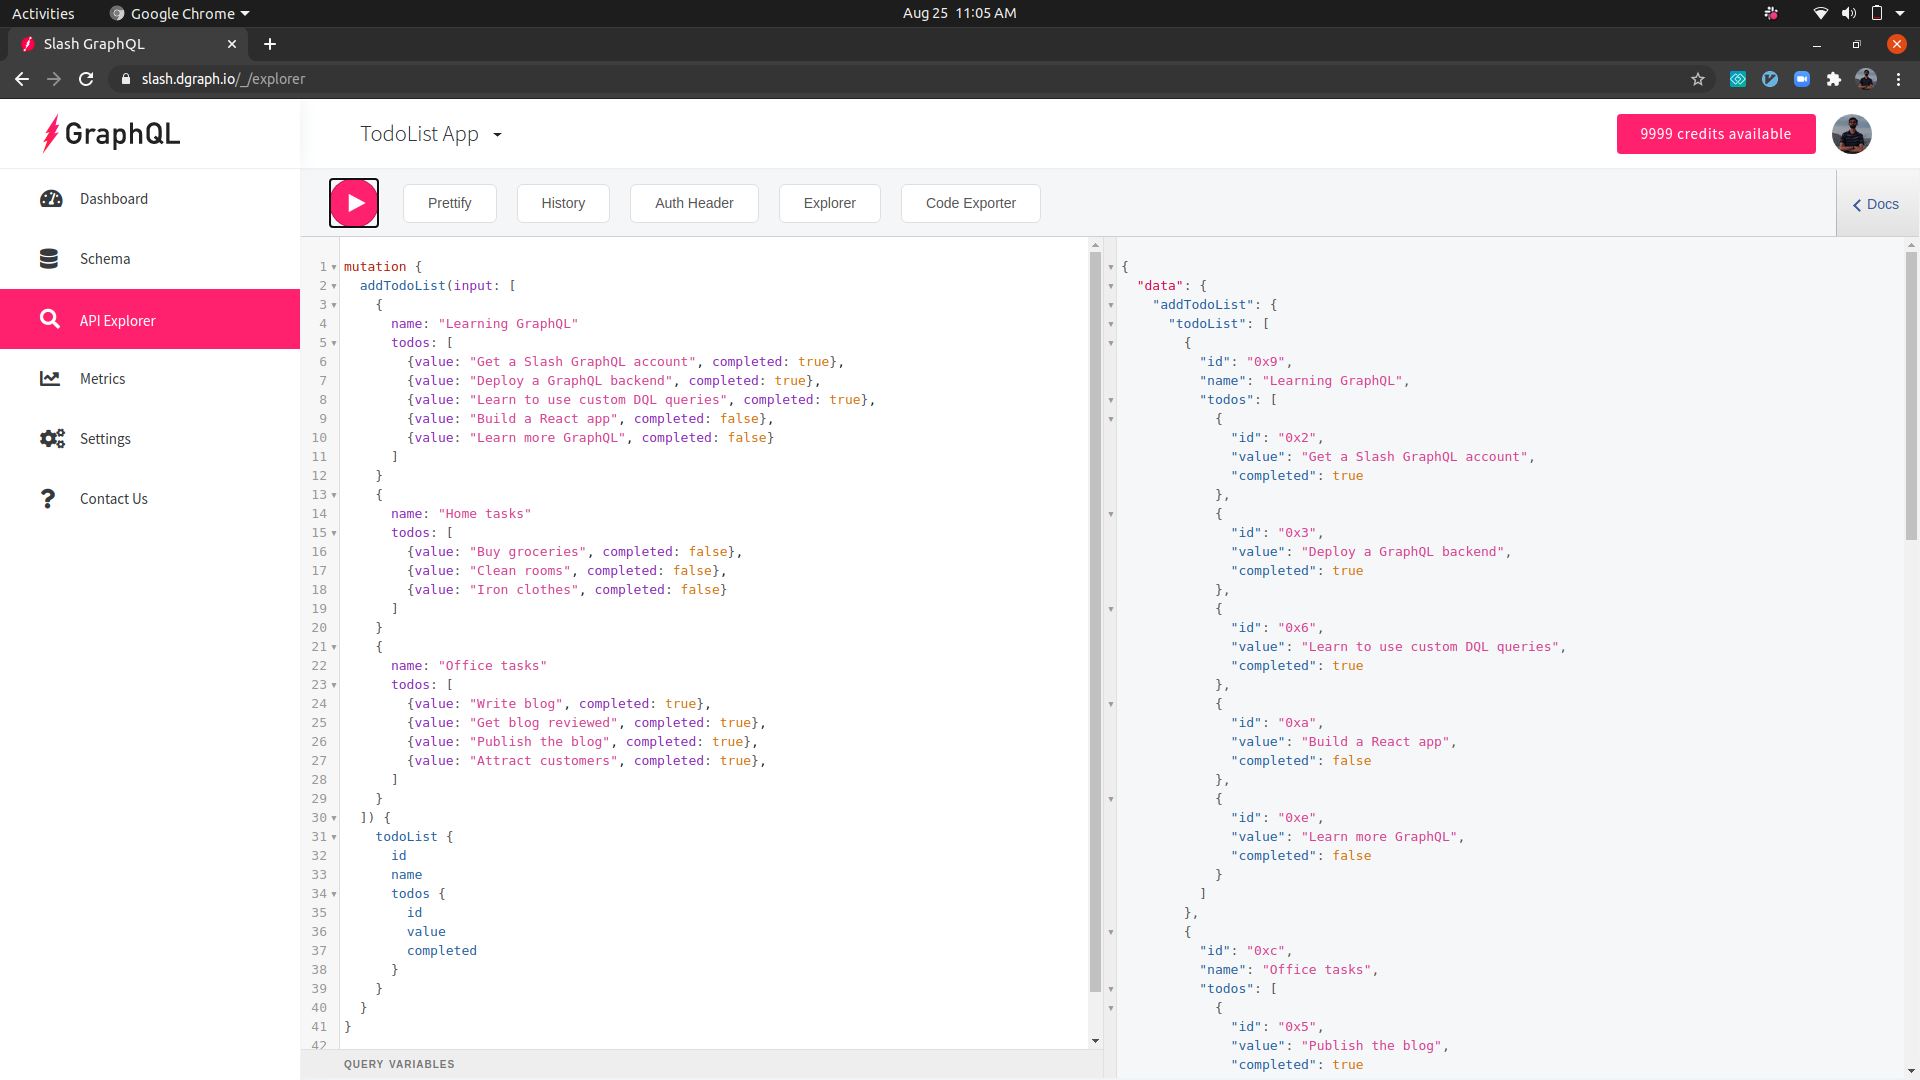Click the query editor vertical scrollbar
The height and width of the screenshot is (1080, 1920).
(x=1095, y=620)
